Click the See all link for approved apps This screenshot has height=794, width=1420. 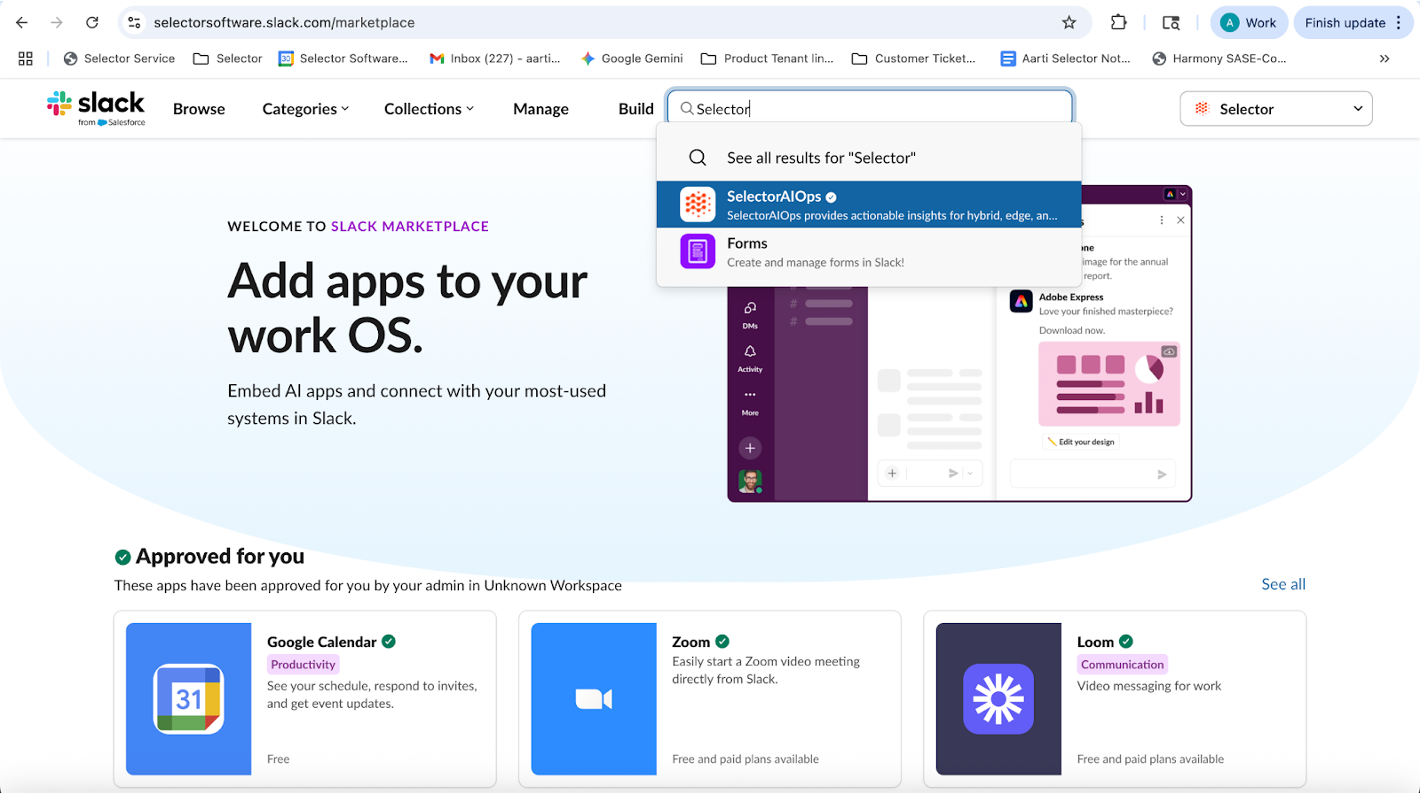1283,584
